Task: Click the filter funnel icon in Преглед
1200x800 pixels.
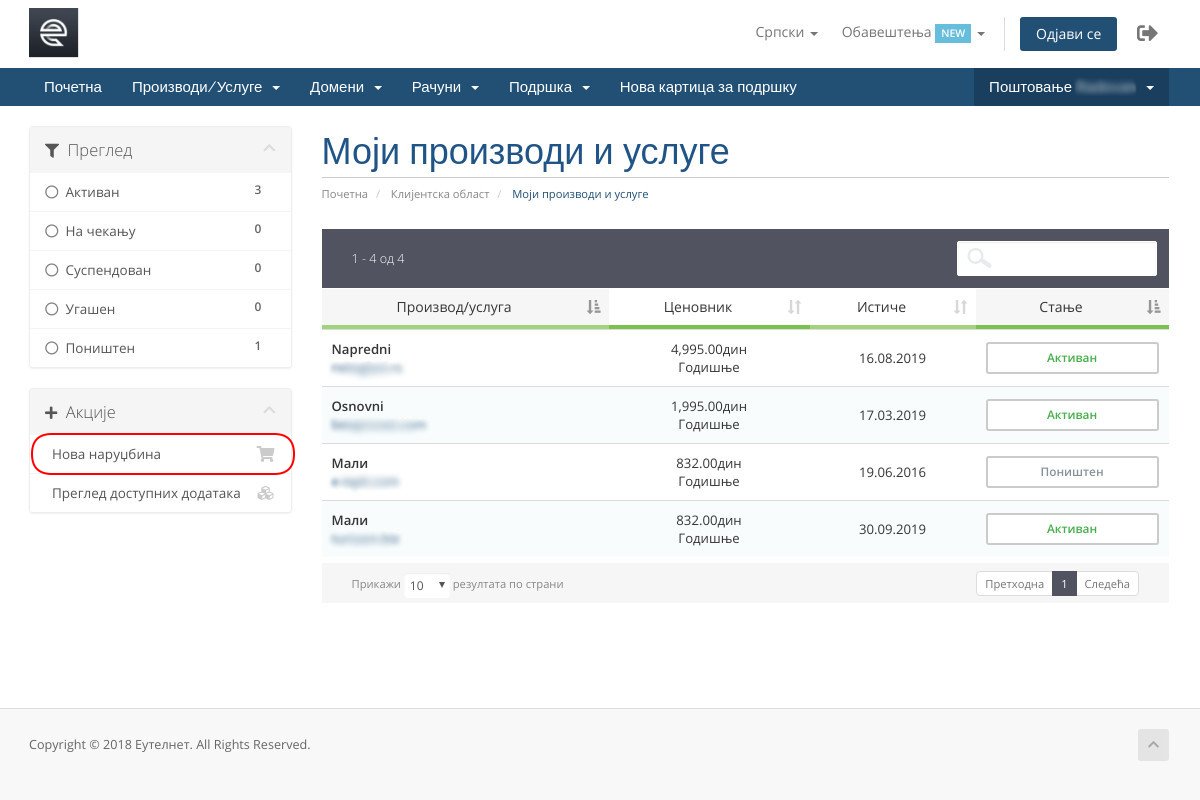Action: point(52,150)
